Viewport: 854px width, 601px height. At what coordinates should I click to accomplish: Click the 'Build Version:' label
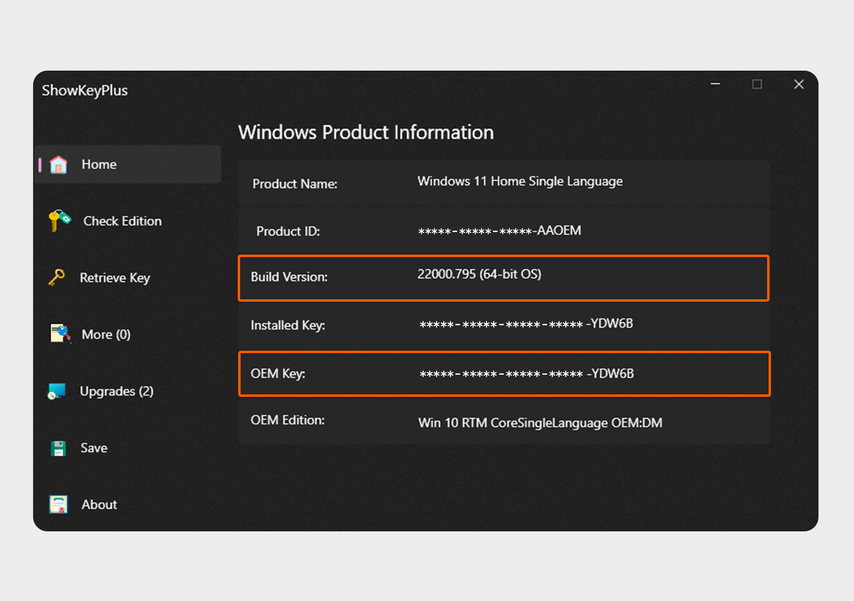coord(289,277)
